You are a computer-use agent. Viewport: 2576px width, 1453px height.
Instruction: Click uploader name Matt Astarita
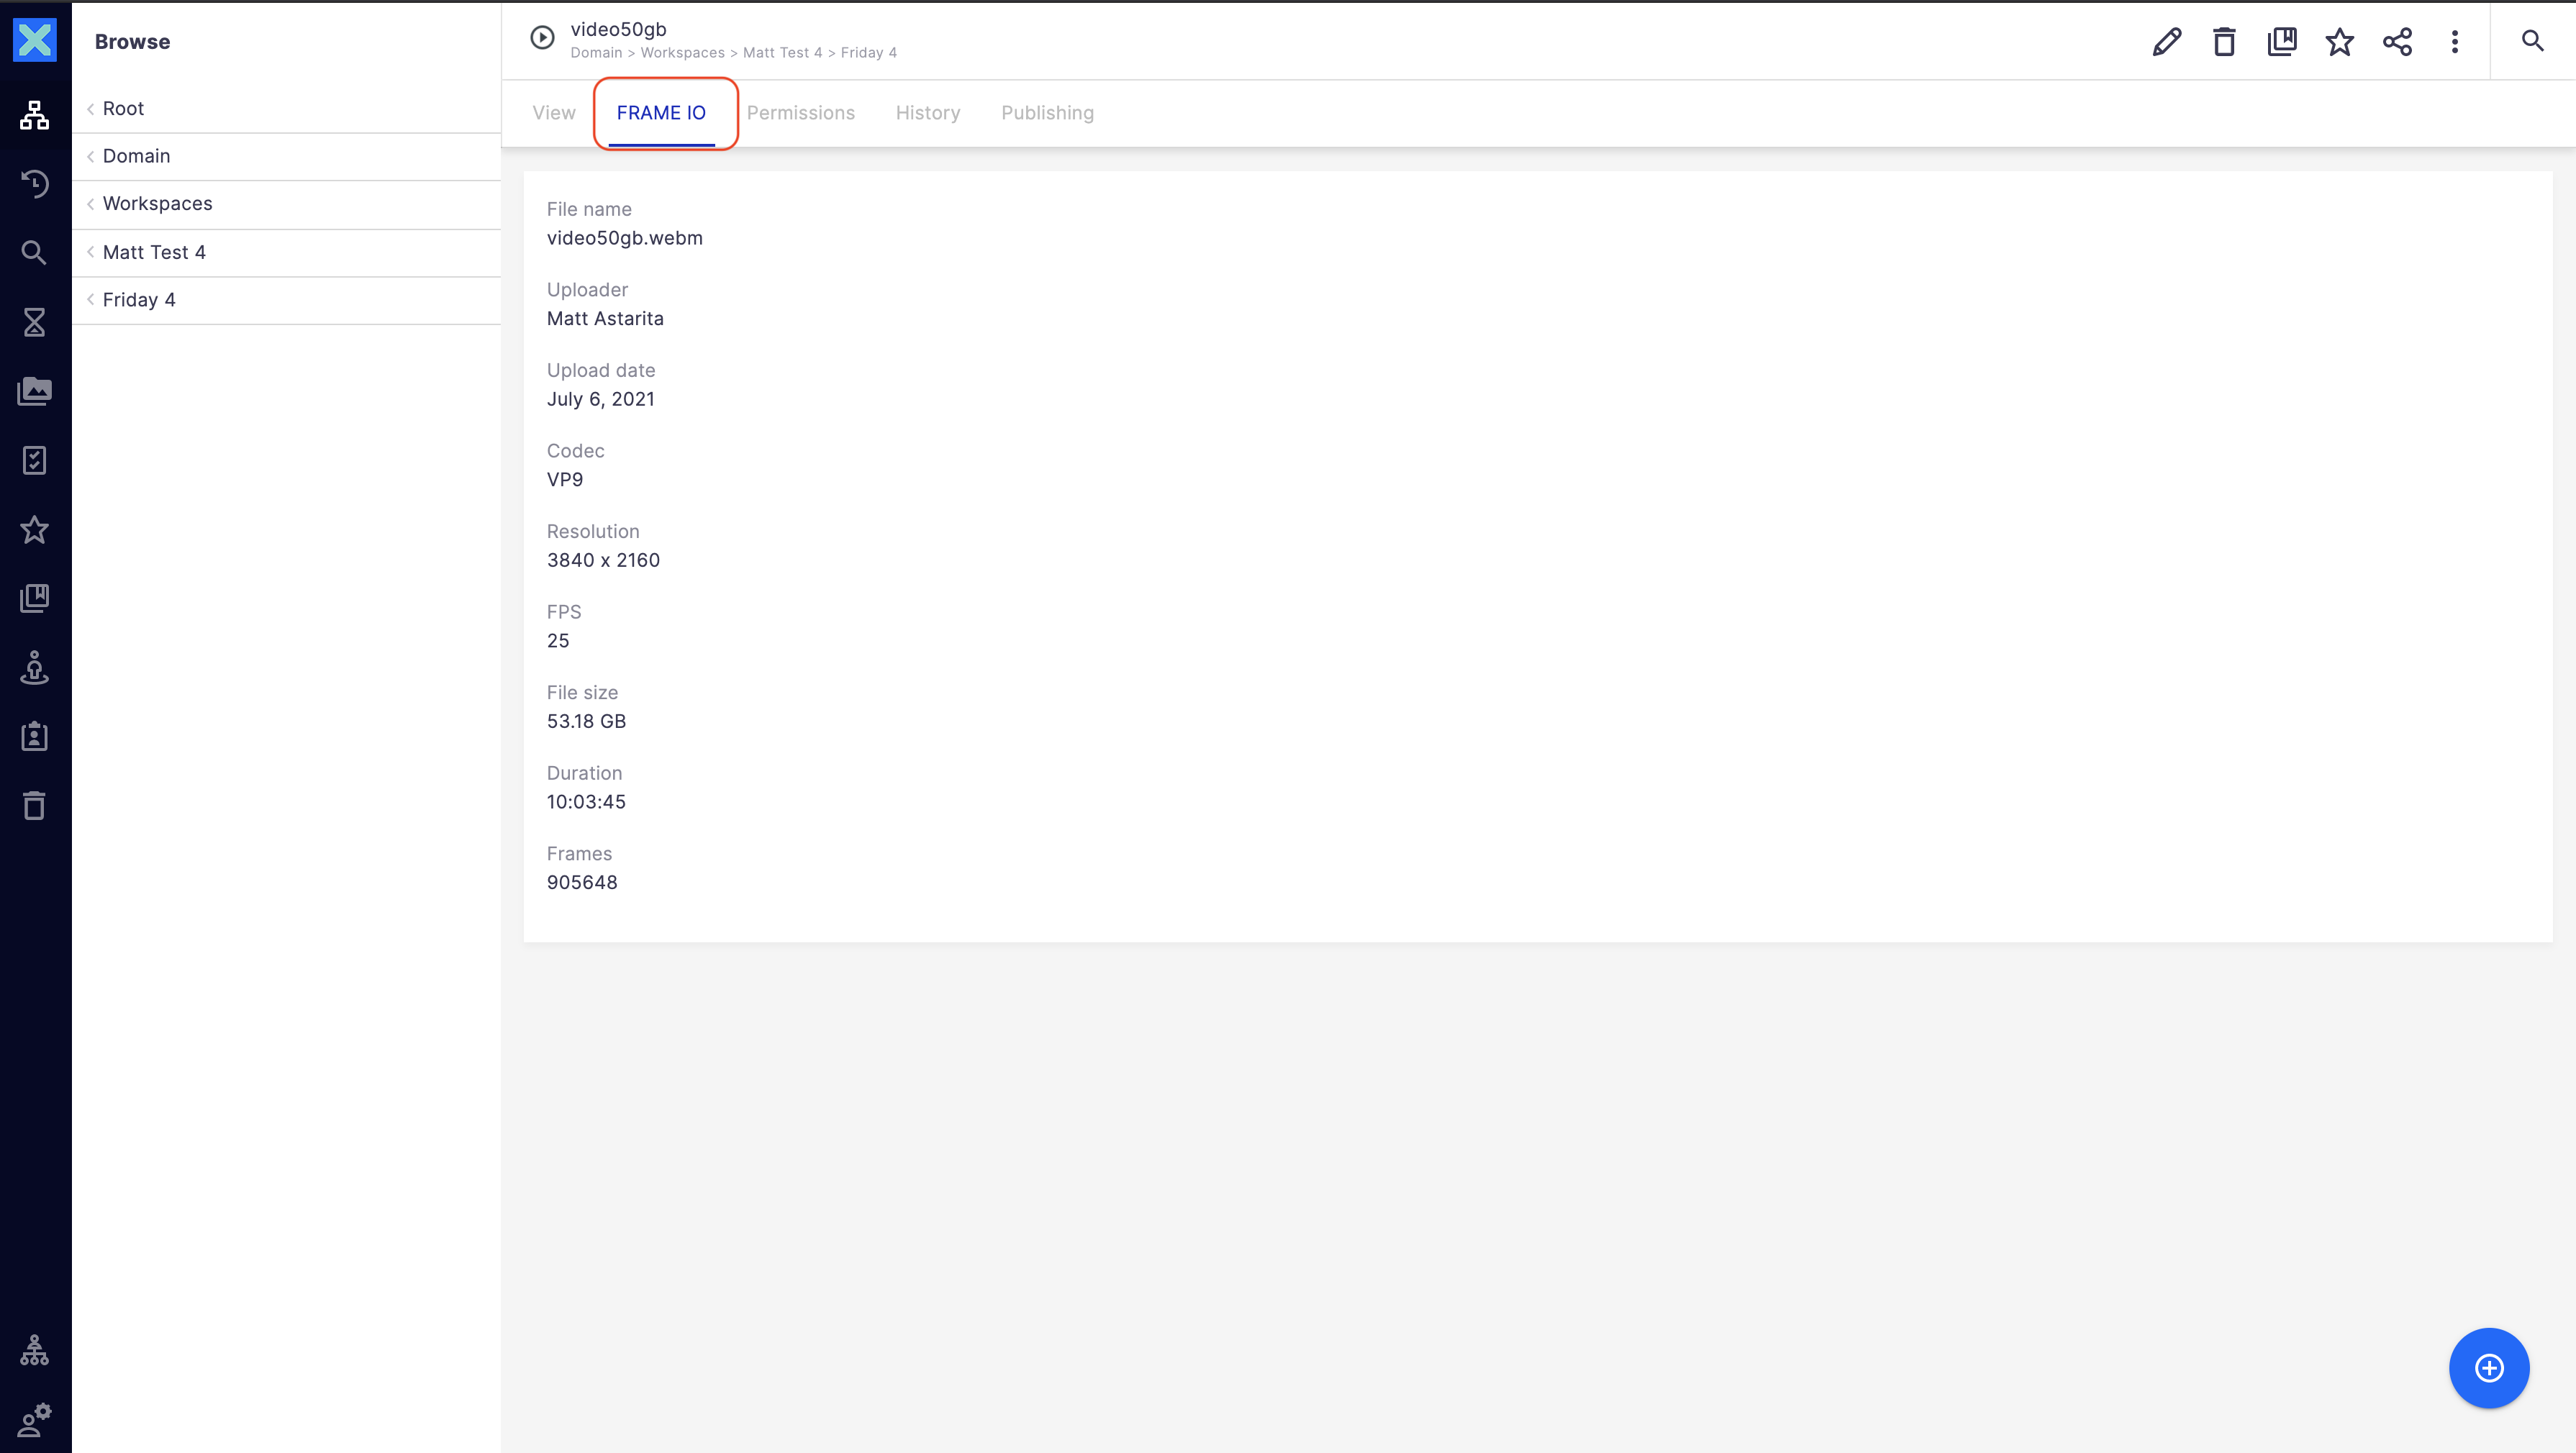click(x=605, y=319)
